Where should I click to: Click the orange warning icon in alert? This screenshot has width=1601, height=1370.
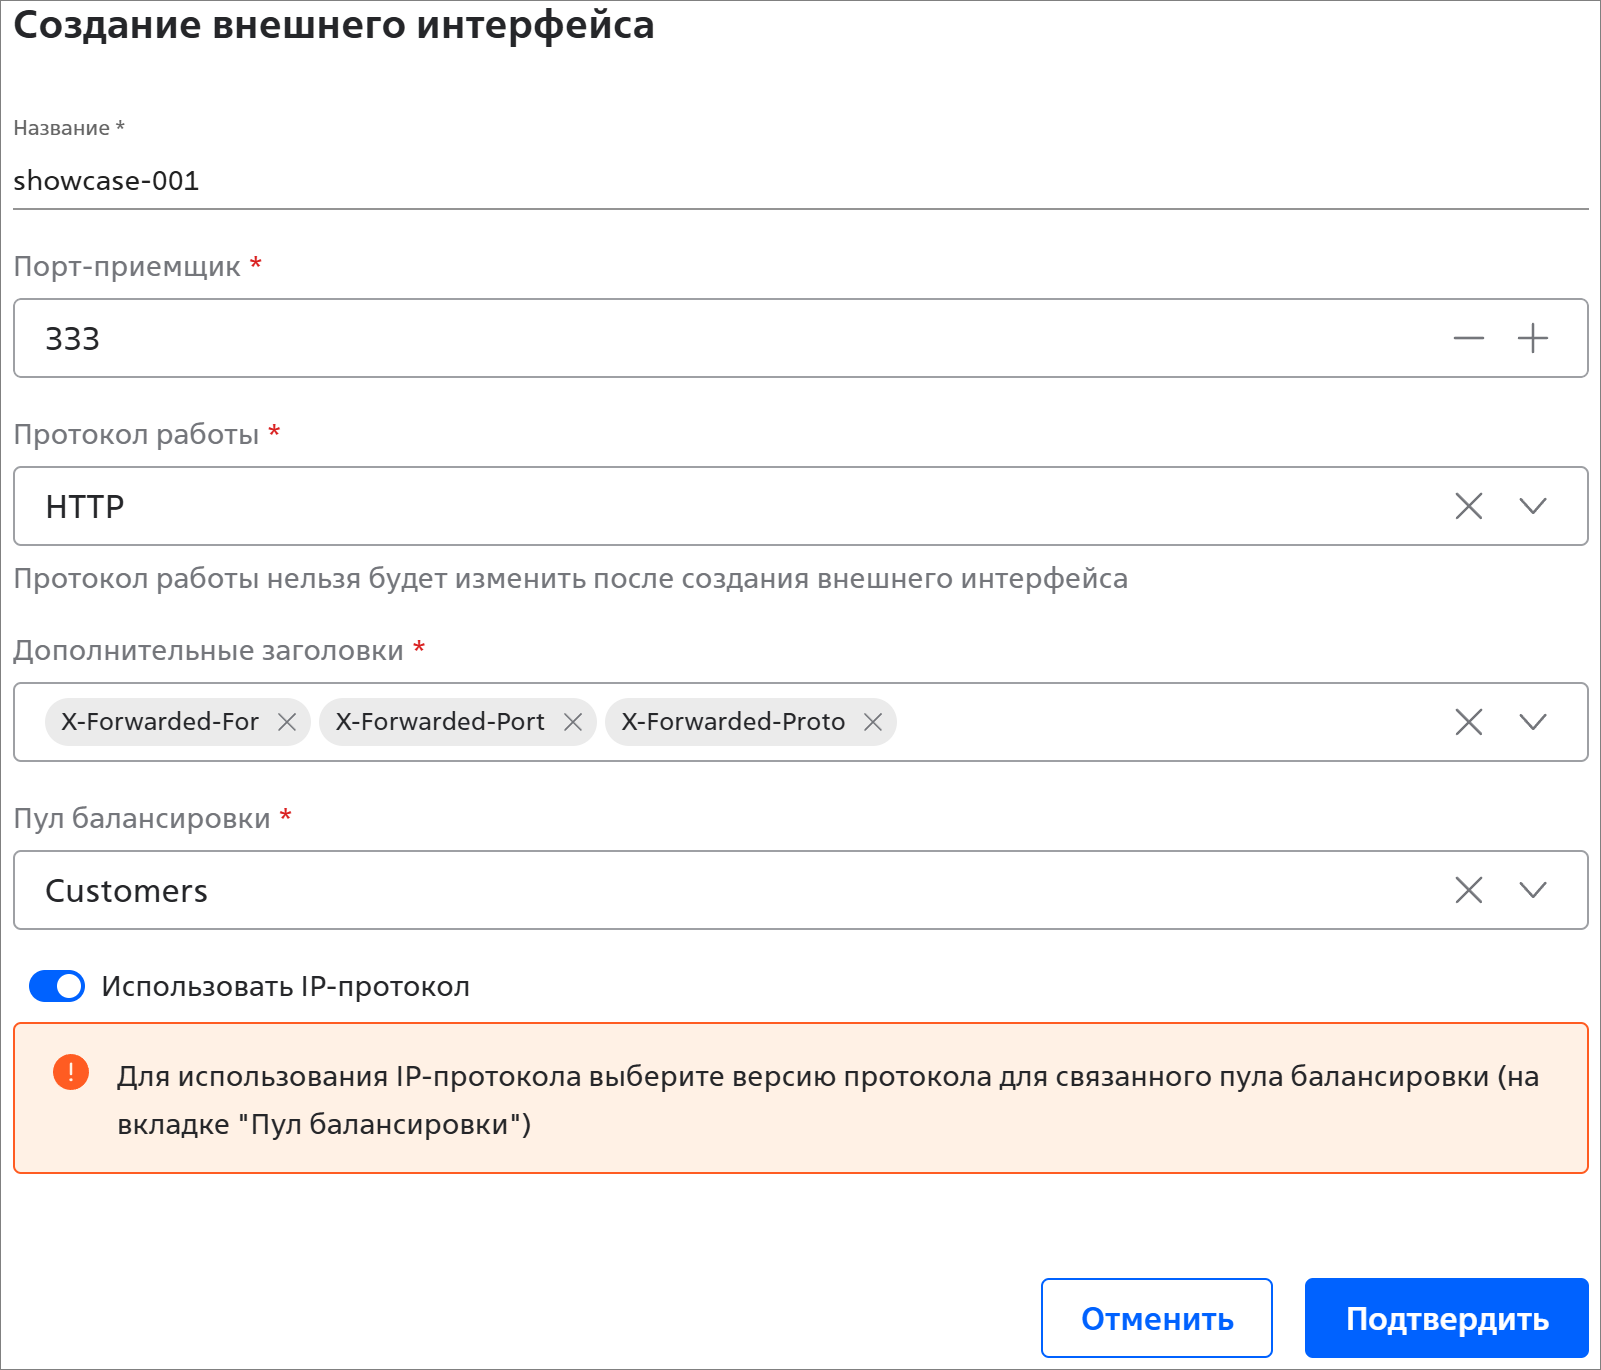pyautogui.click(x=71, y=1072)
